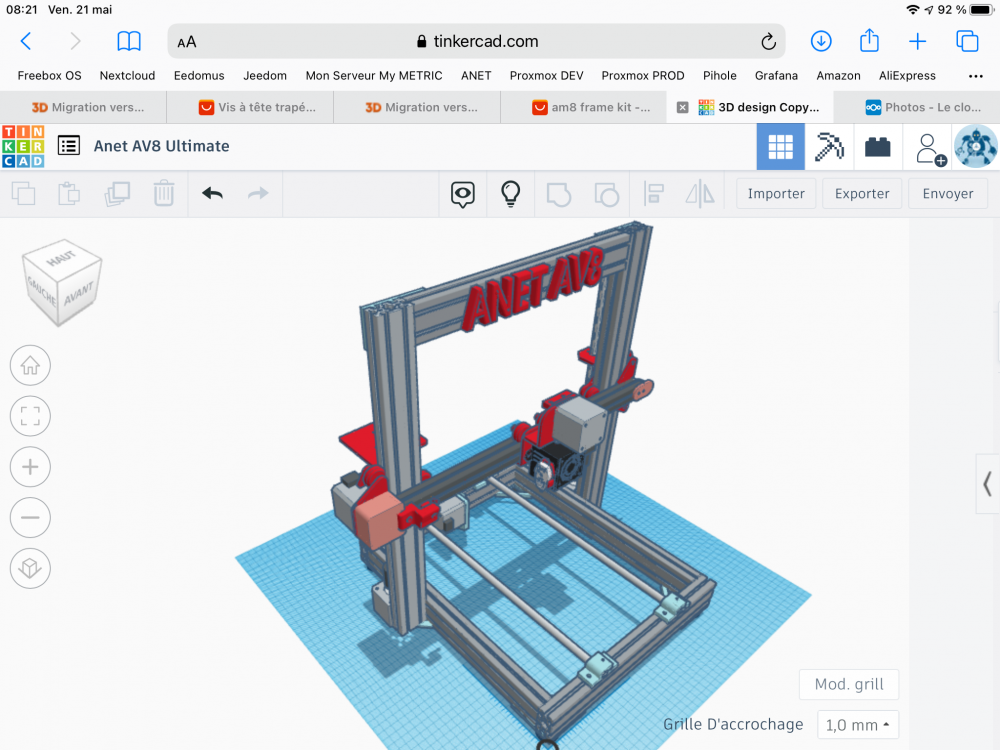Edit the Anet AV8 Ultimate design name
The height and width of the screenshot is (750, 1000).
161,146
